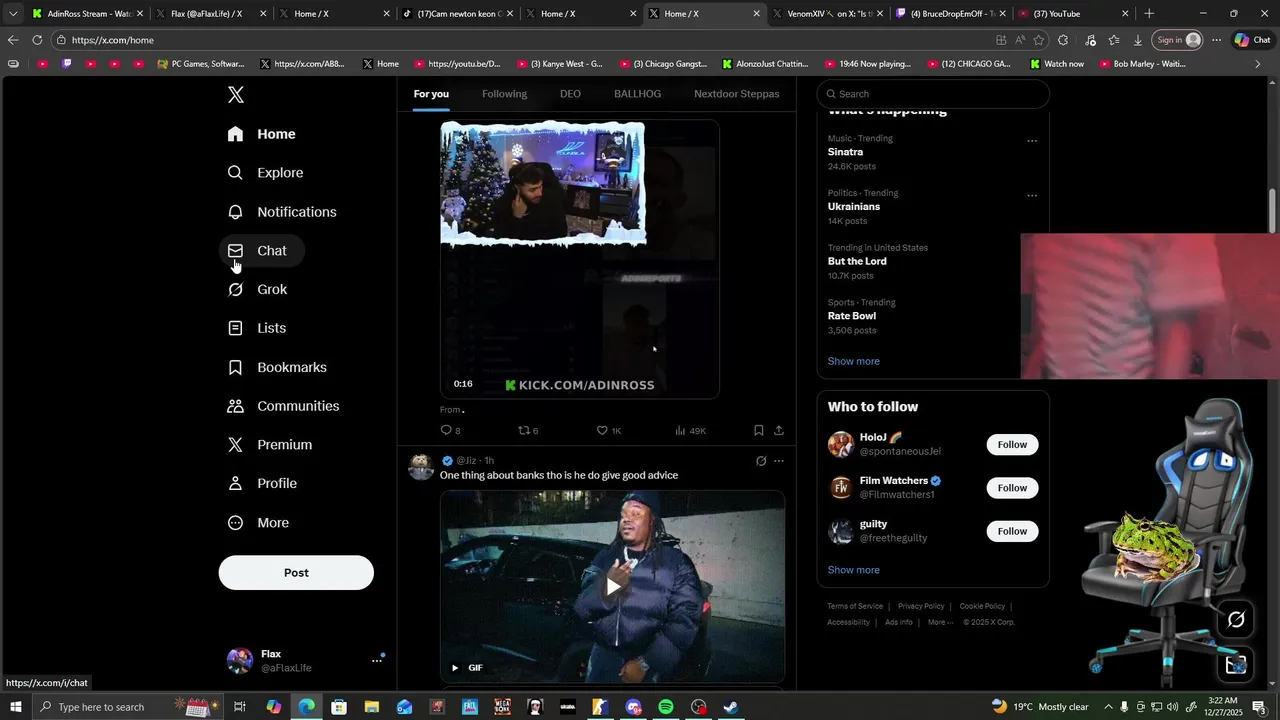The image size is (1280, 720).
Task: Open Communities in the sidebar
Action: click(284, 406)
